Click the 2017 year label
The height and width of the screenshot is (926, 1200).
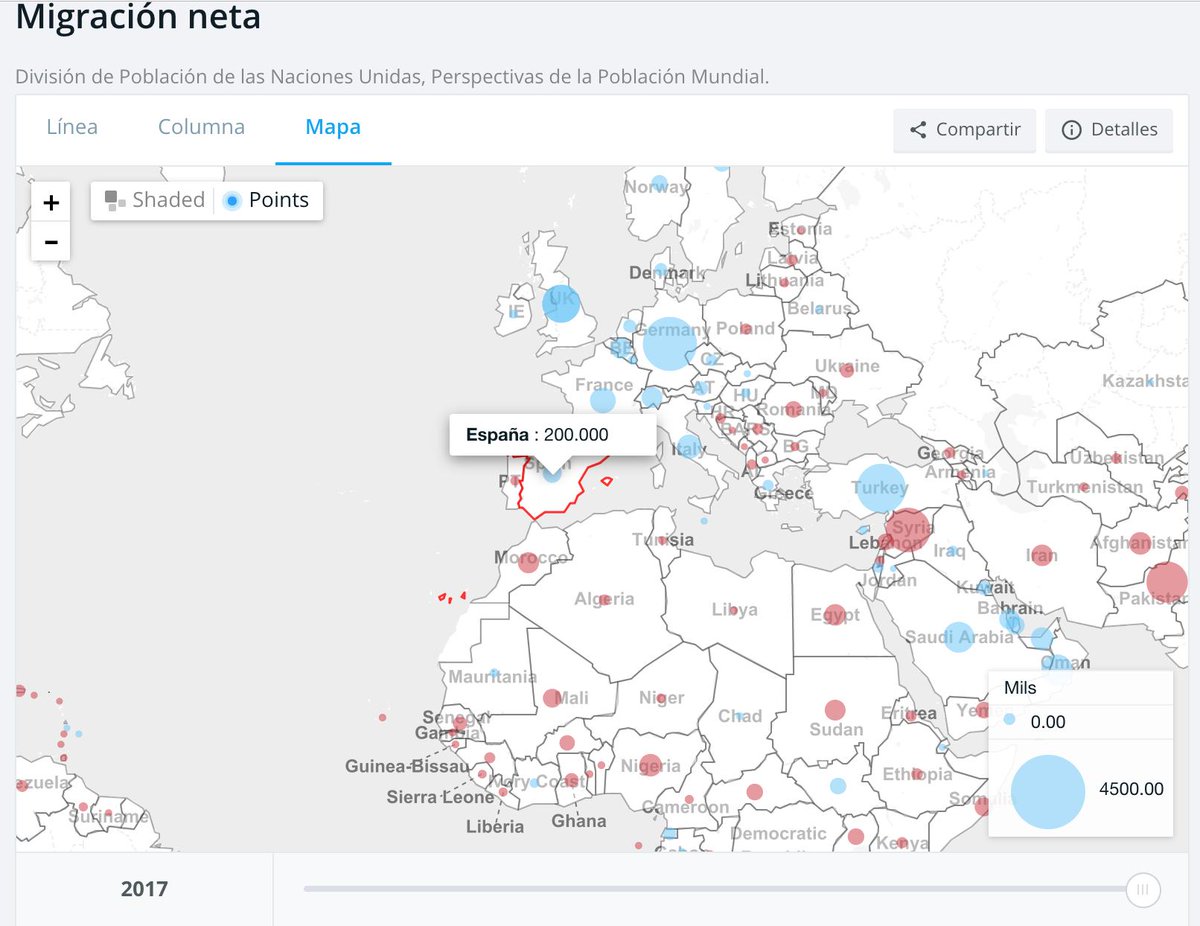(x=145, y=888)
